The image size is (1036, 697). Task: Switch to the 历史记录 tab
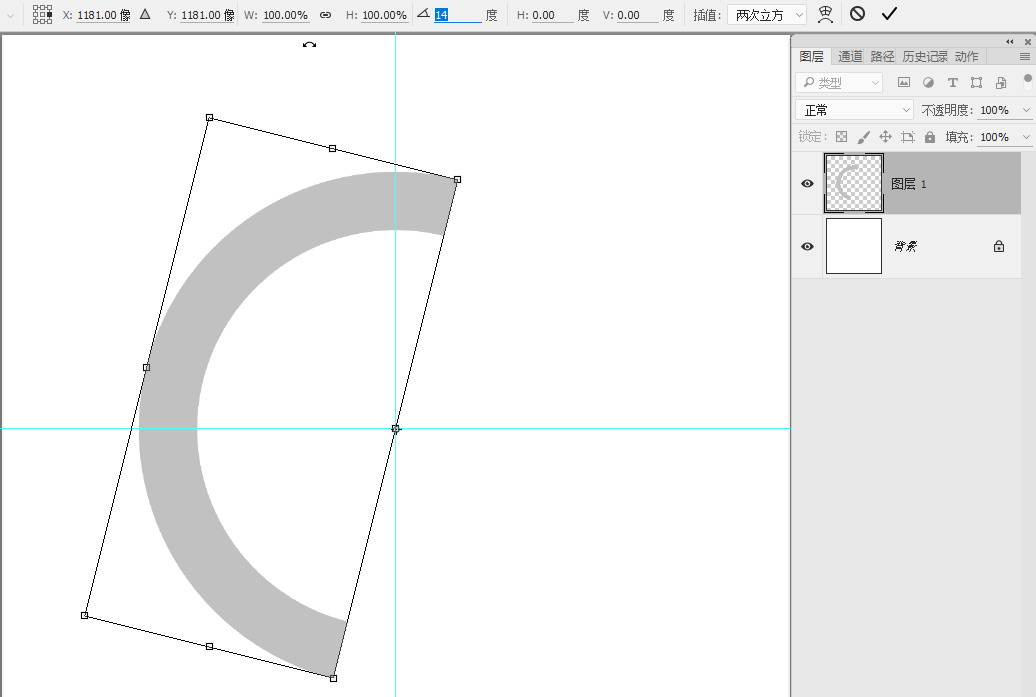(924, 57)
